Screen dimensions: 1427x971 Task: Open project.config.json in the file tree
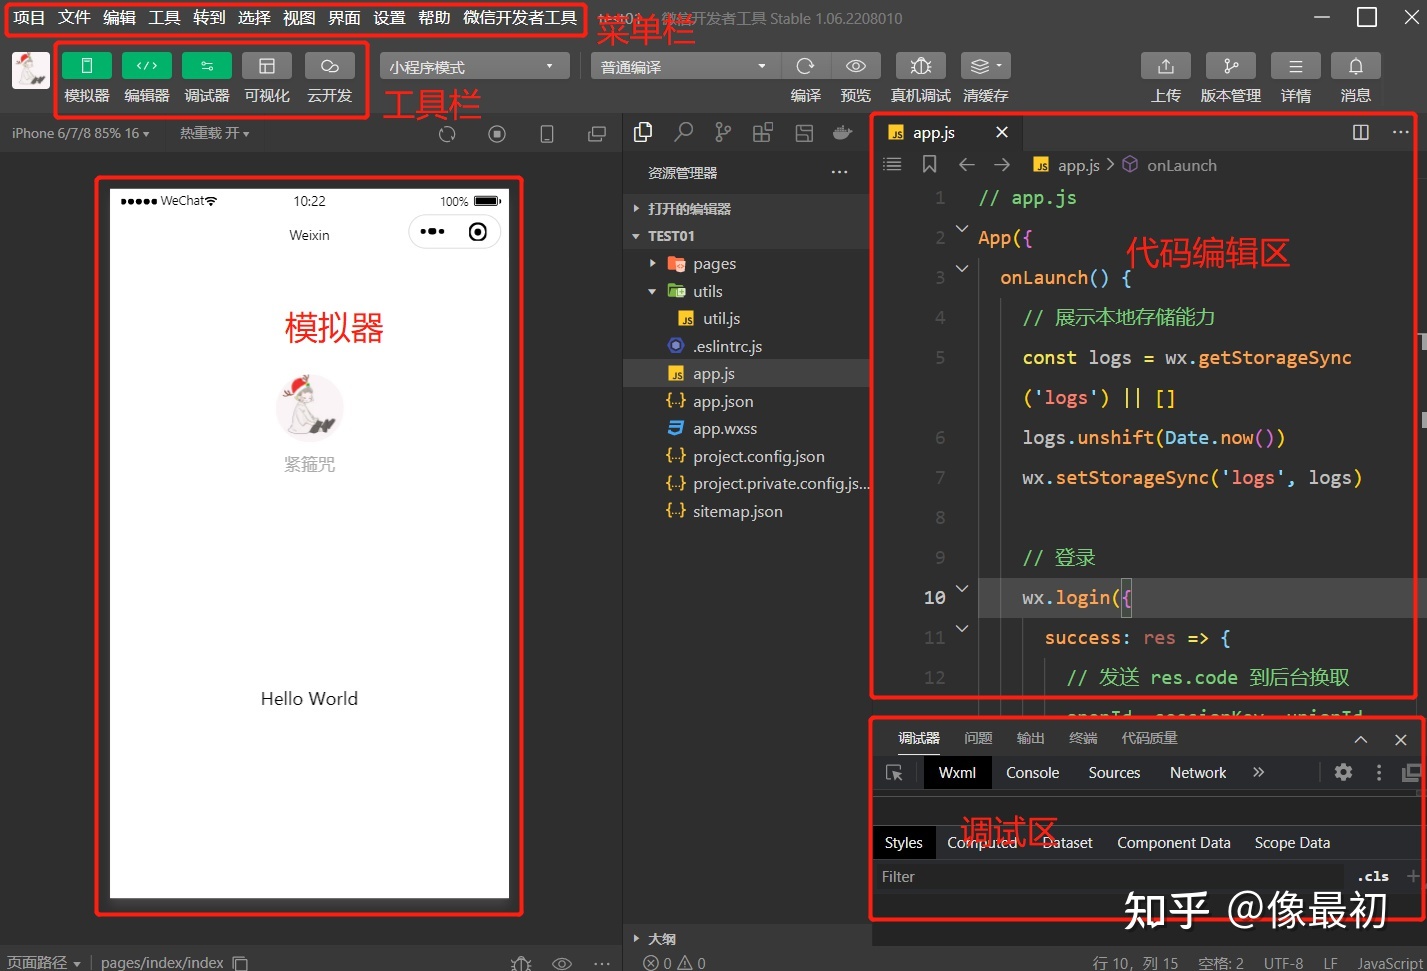pyautogui.click(x=758, y=457)
